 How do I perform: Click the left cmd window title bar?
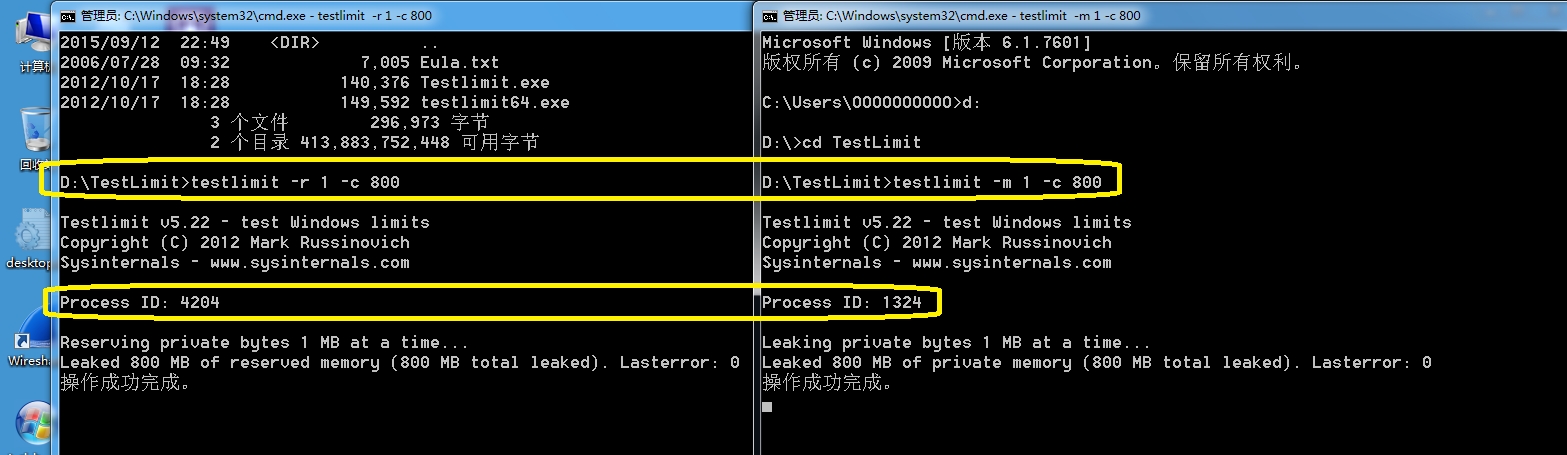click(x=400, y=15)
